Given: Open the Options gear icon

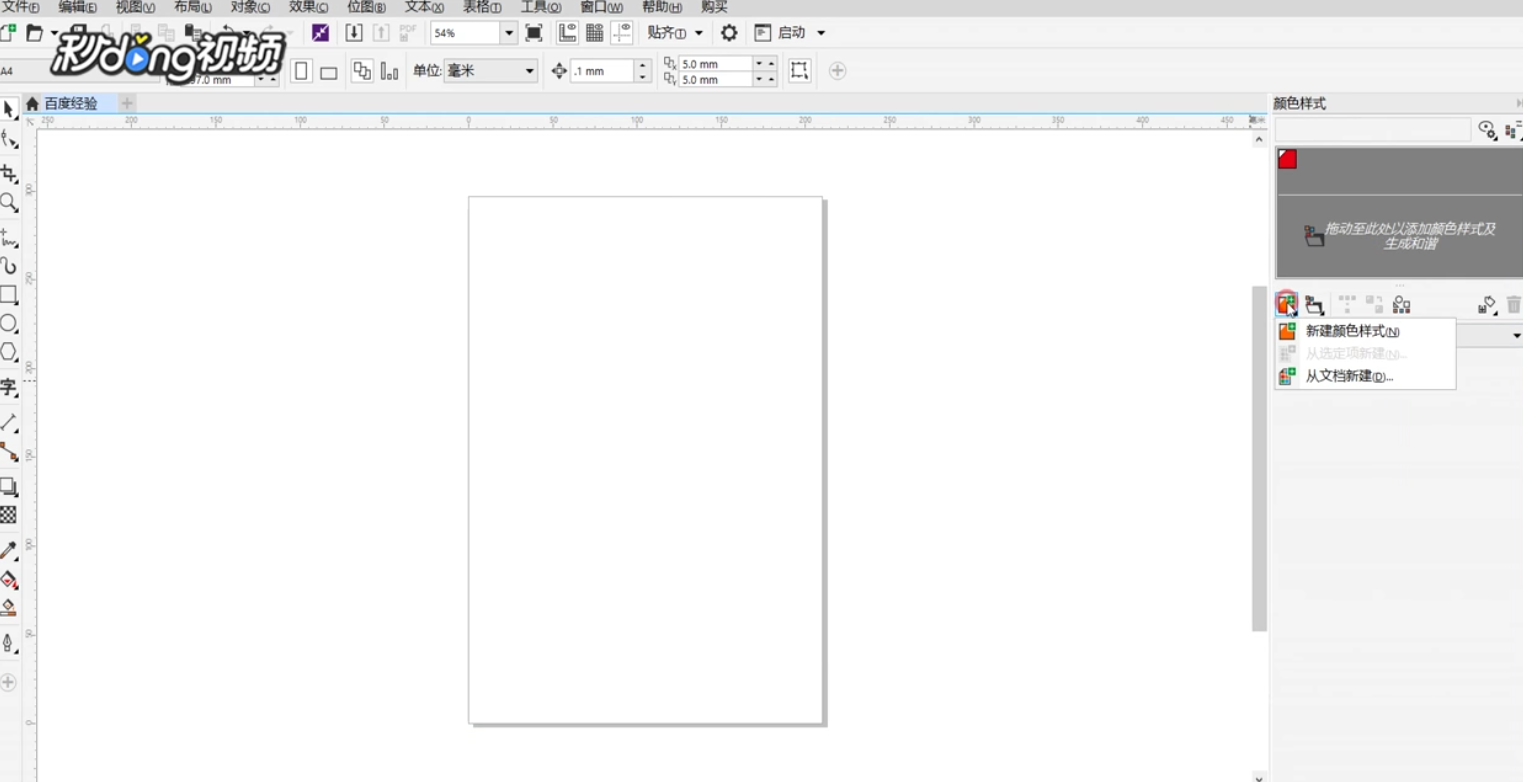Looking at the screenshot, I should pyautogui.click(x=729, y=33).
